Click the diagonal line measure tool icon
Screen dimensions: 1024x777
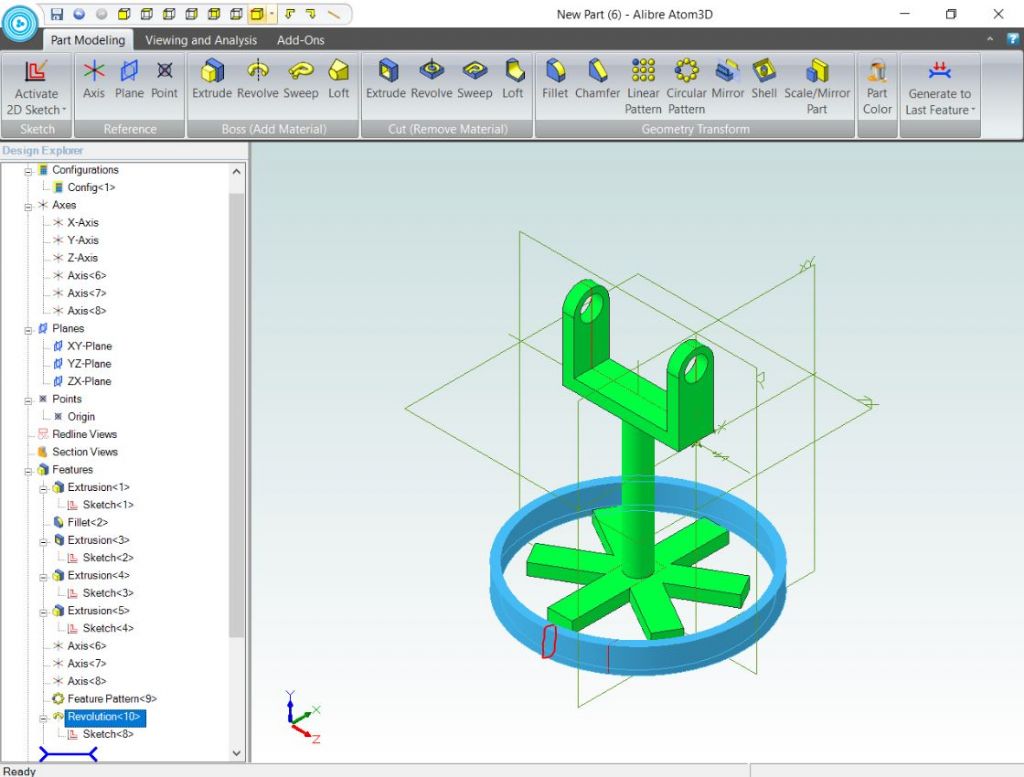334,14
